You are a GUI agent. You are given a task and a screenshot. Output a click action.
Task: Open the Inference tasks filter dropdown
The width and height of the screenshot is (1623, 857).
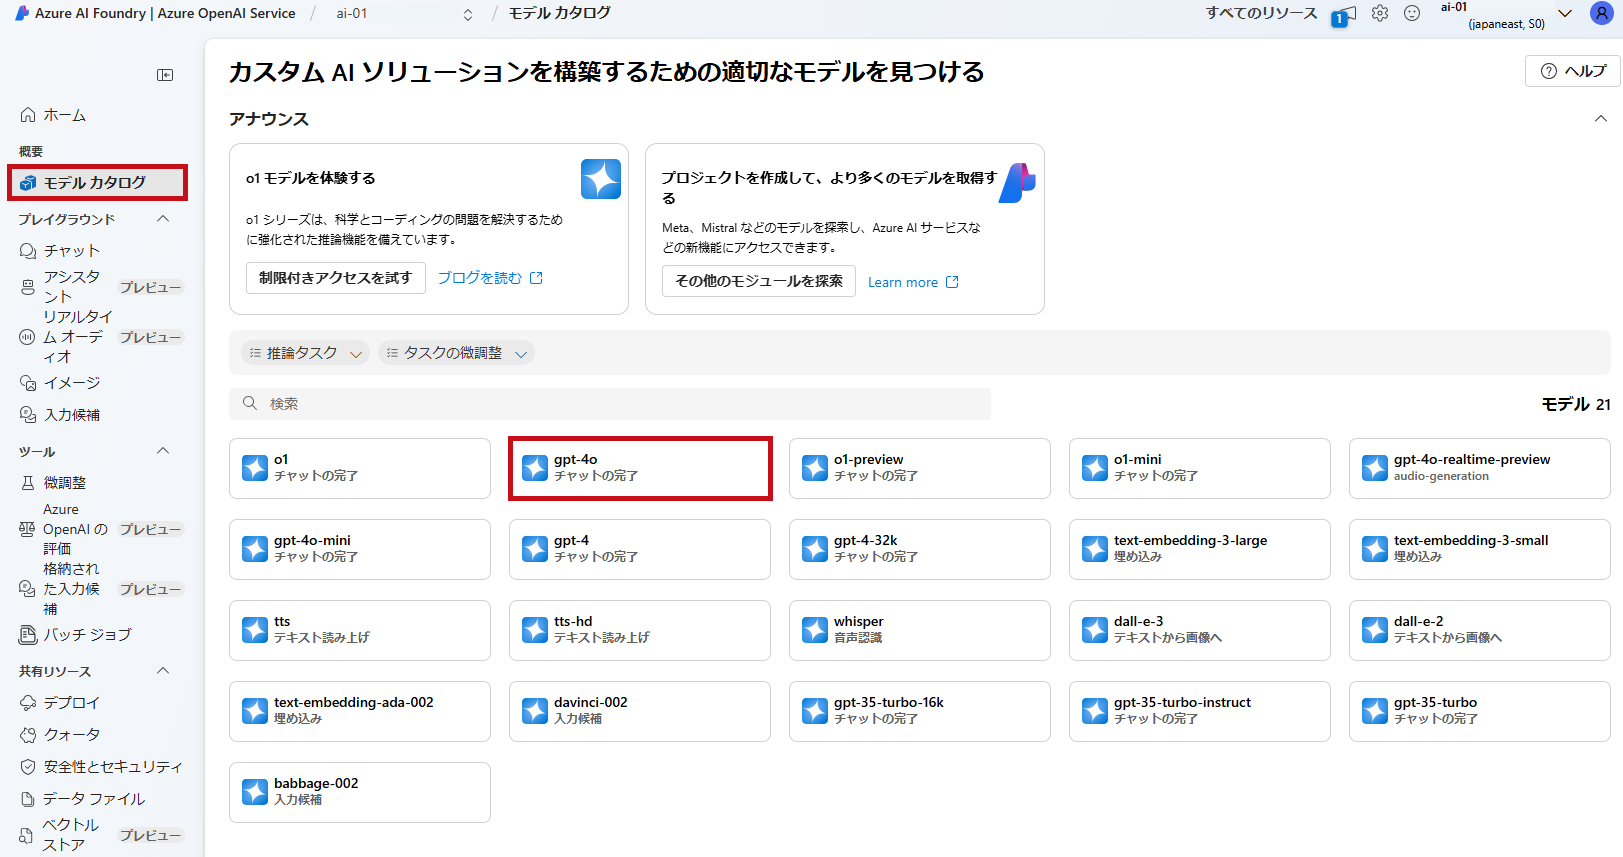click(305, 353)
